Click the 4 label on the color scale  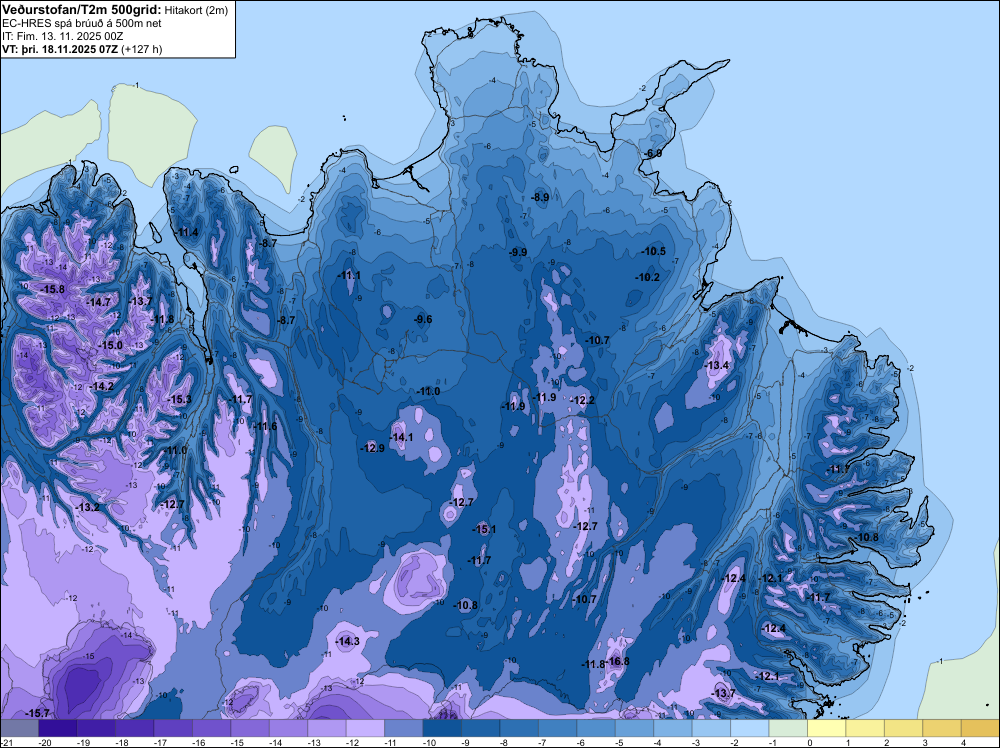tap(963, 742)
